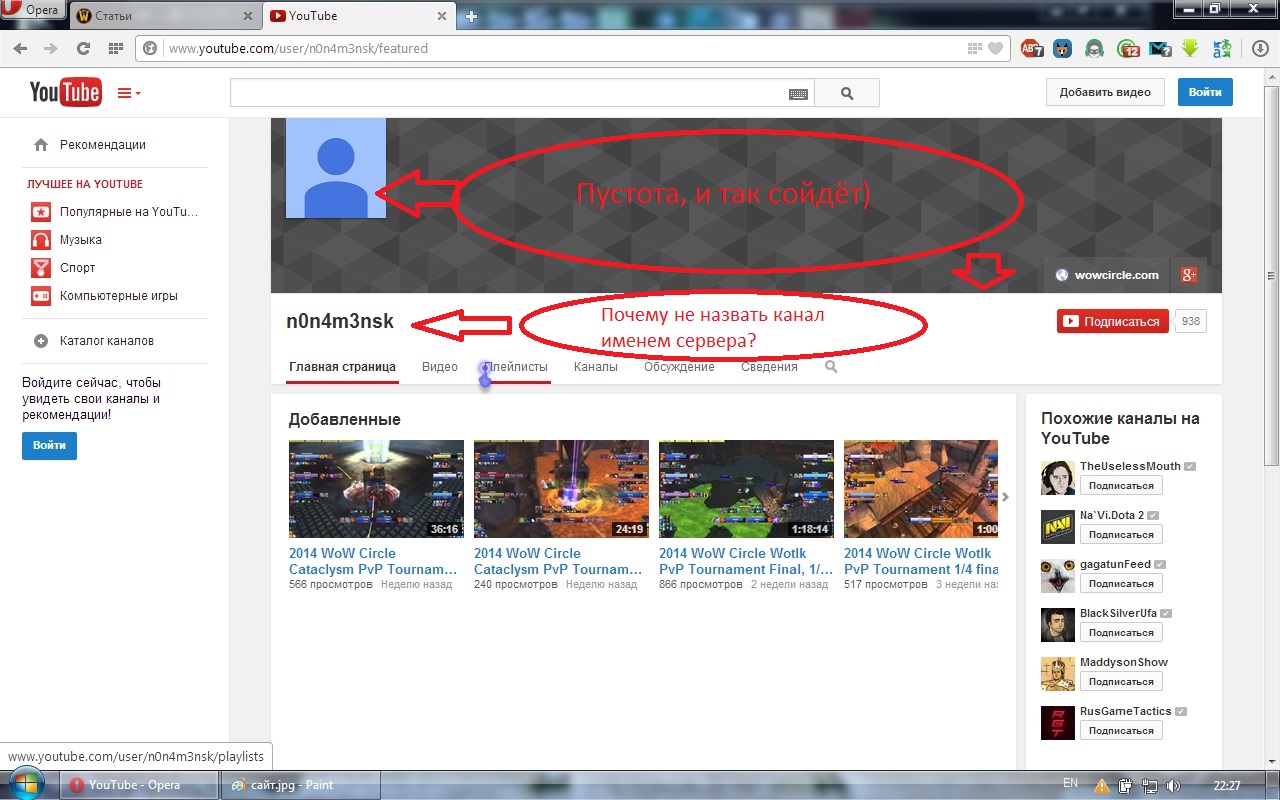
Task: Open video title with 240 просмотров
Action: coord(558,561)
